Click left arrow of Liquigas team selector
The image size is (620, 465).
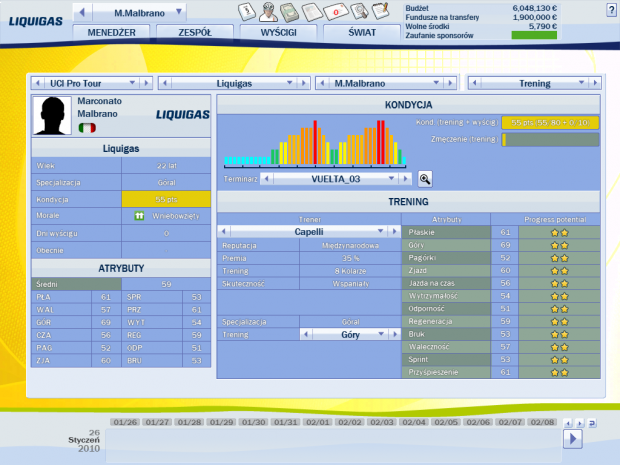(x=165, y=83)
